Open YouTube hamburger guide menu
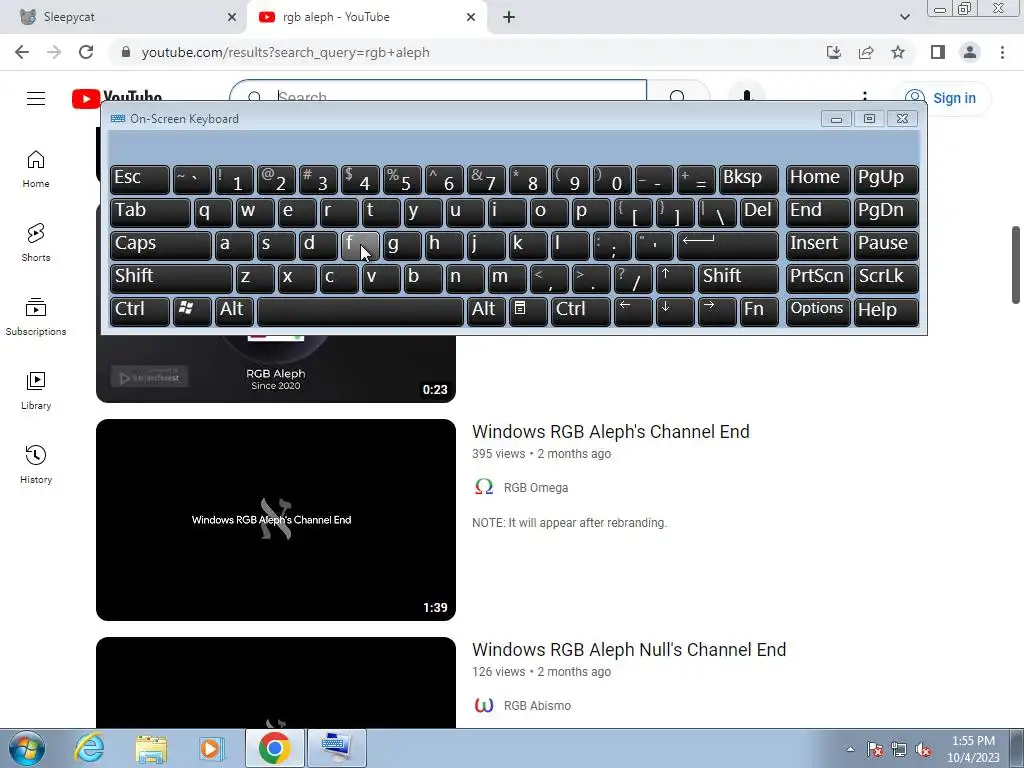This screenshot has height=768, width=1024. [x=36, y=99]
